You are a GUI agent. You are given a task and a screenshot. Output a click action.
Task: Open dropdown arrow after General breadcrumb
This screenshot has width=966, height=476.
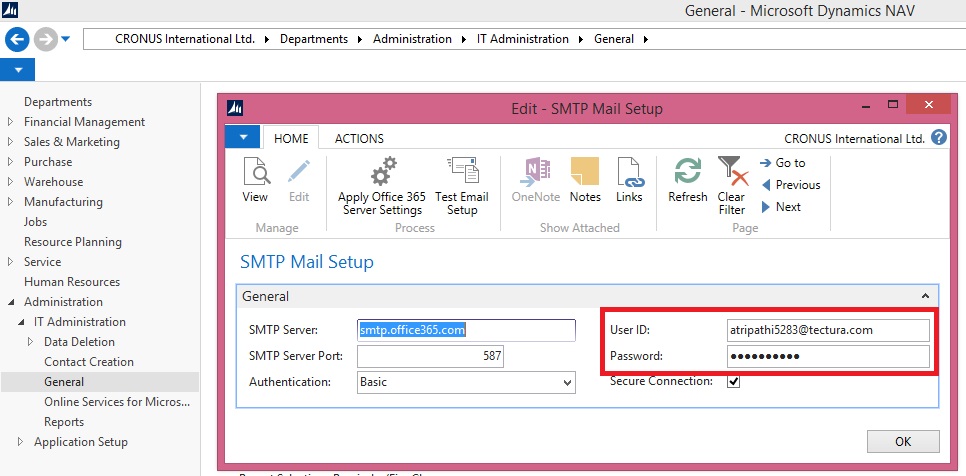646,39
